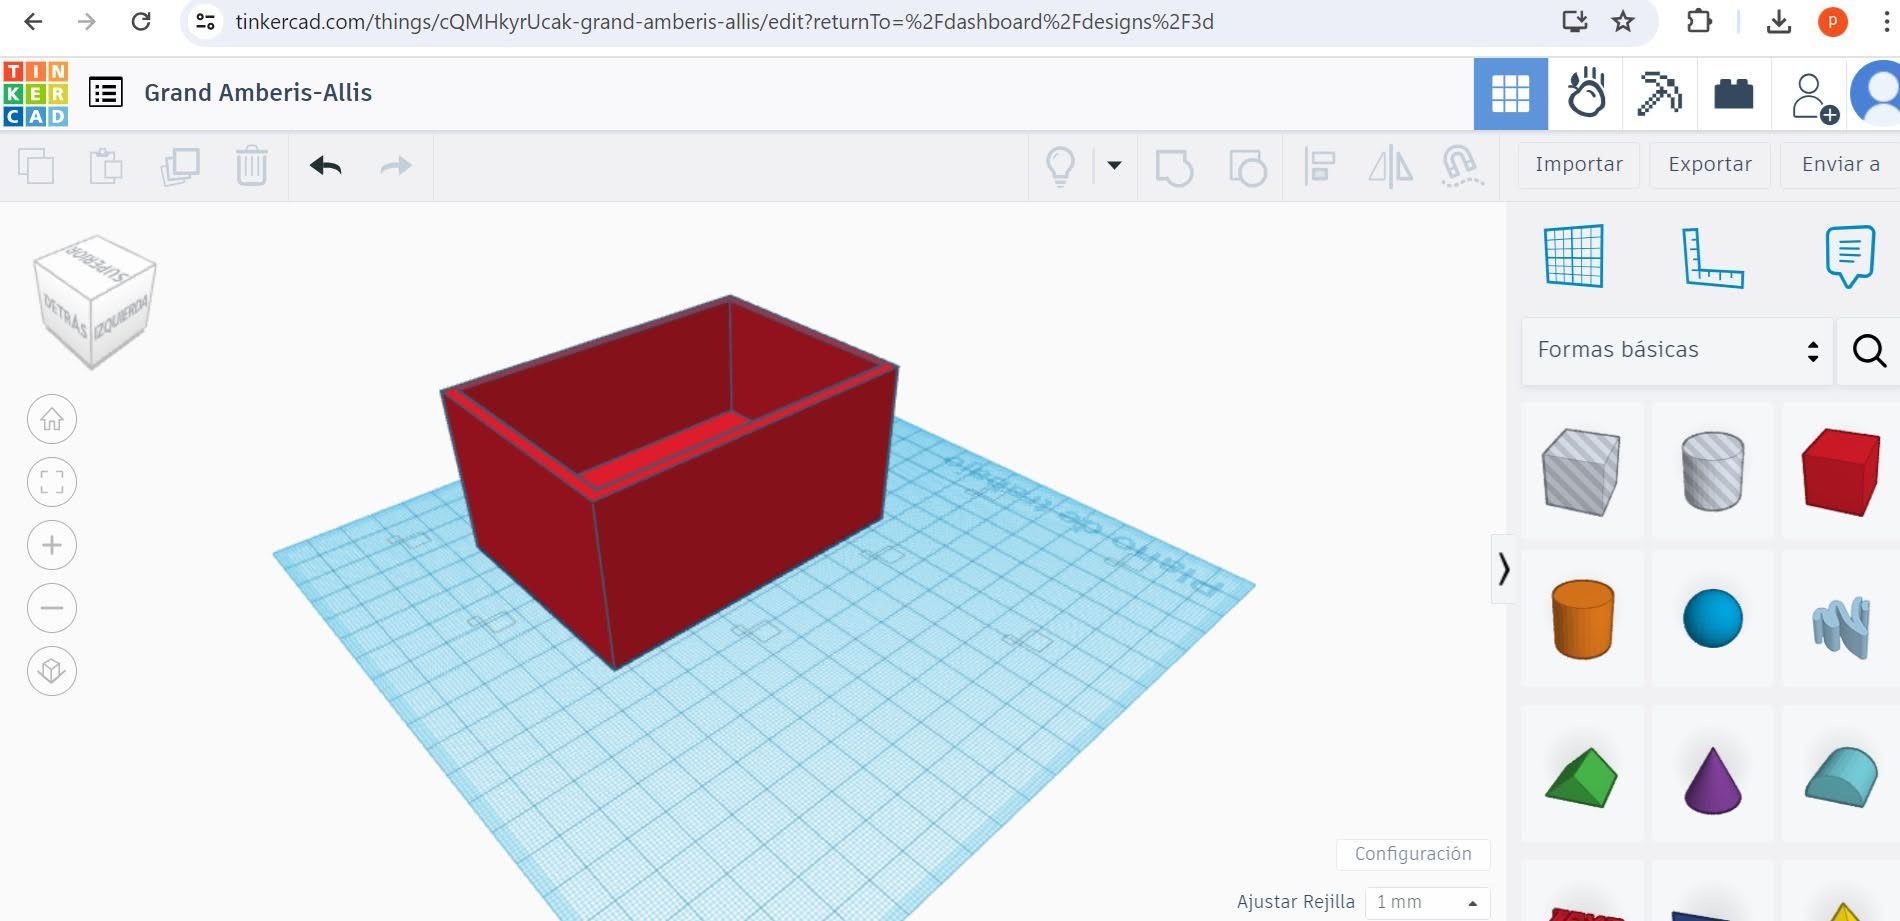
Task: Open the Align tool
Action: [x=1320, y=166]
